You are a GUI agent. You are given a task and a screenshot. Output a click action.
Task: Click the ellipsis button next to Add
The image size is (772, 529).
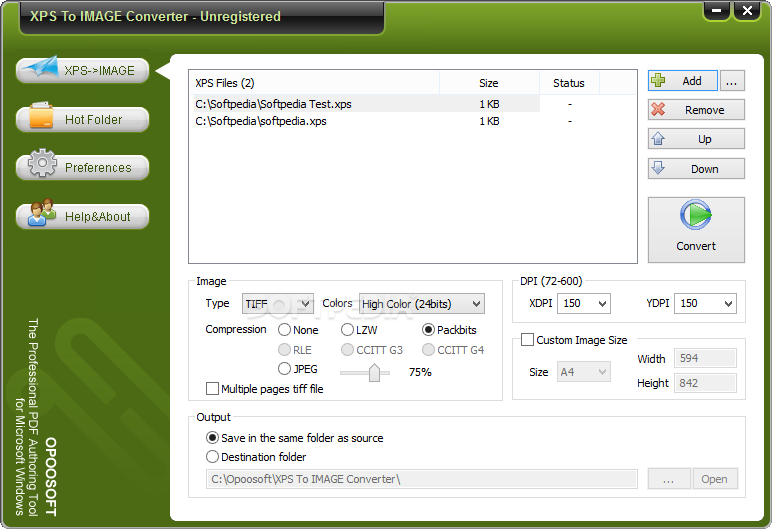coord(732,80)
